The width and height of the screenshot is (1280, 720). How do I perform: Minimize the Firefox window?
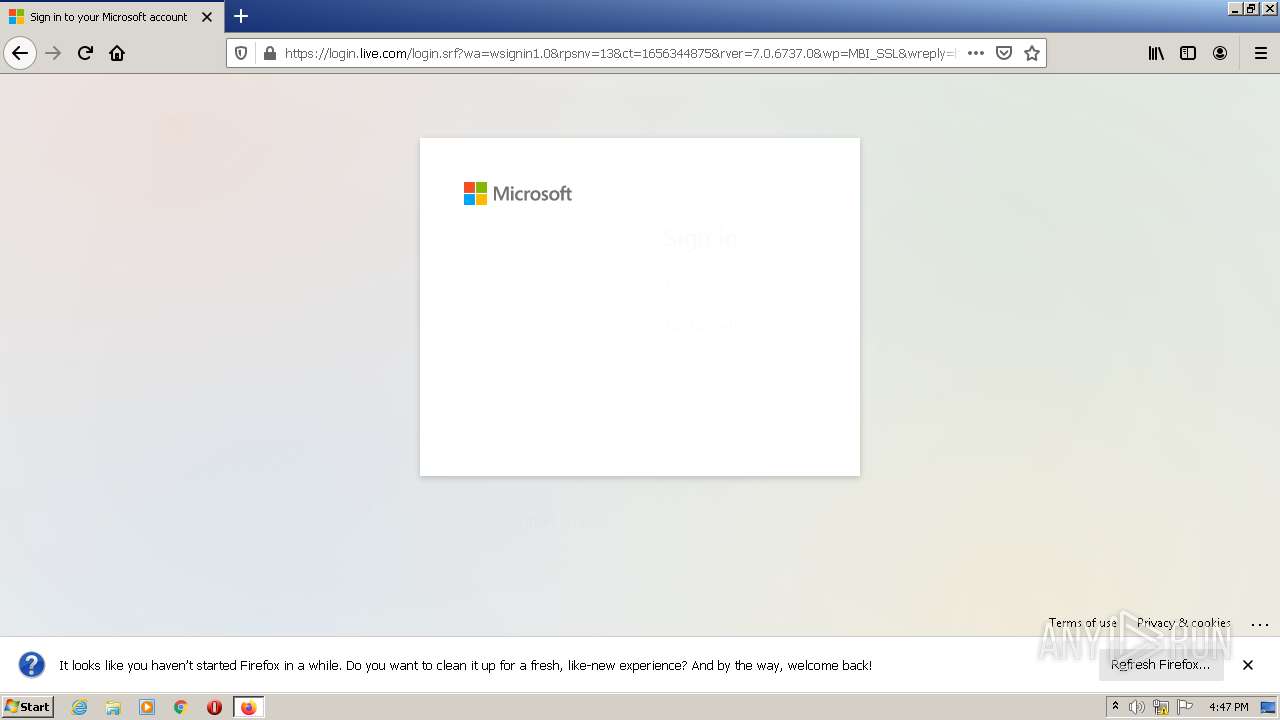[1235, 8]
